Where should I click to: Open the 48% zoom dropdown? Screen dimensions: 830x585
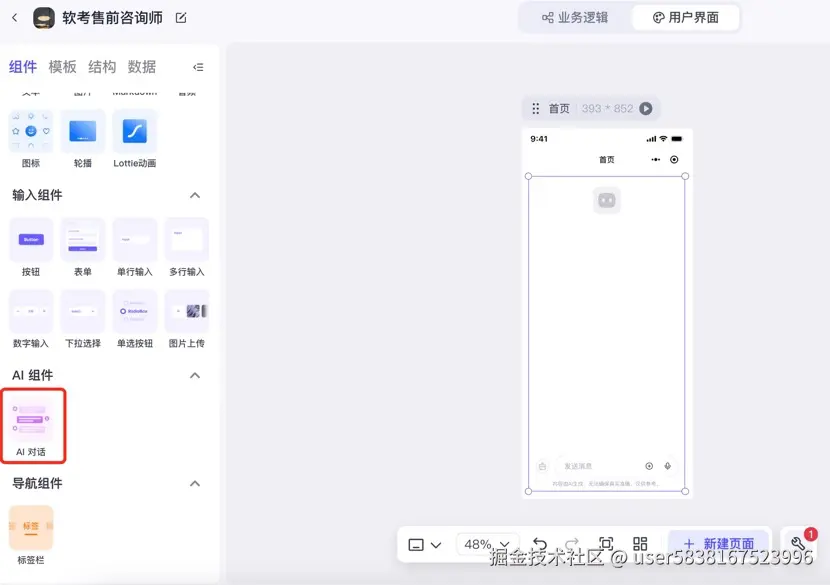pyautogui.click(x=487, y=543)
